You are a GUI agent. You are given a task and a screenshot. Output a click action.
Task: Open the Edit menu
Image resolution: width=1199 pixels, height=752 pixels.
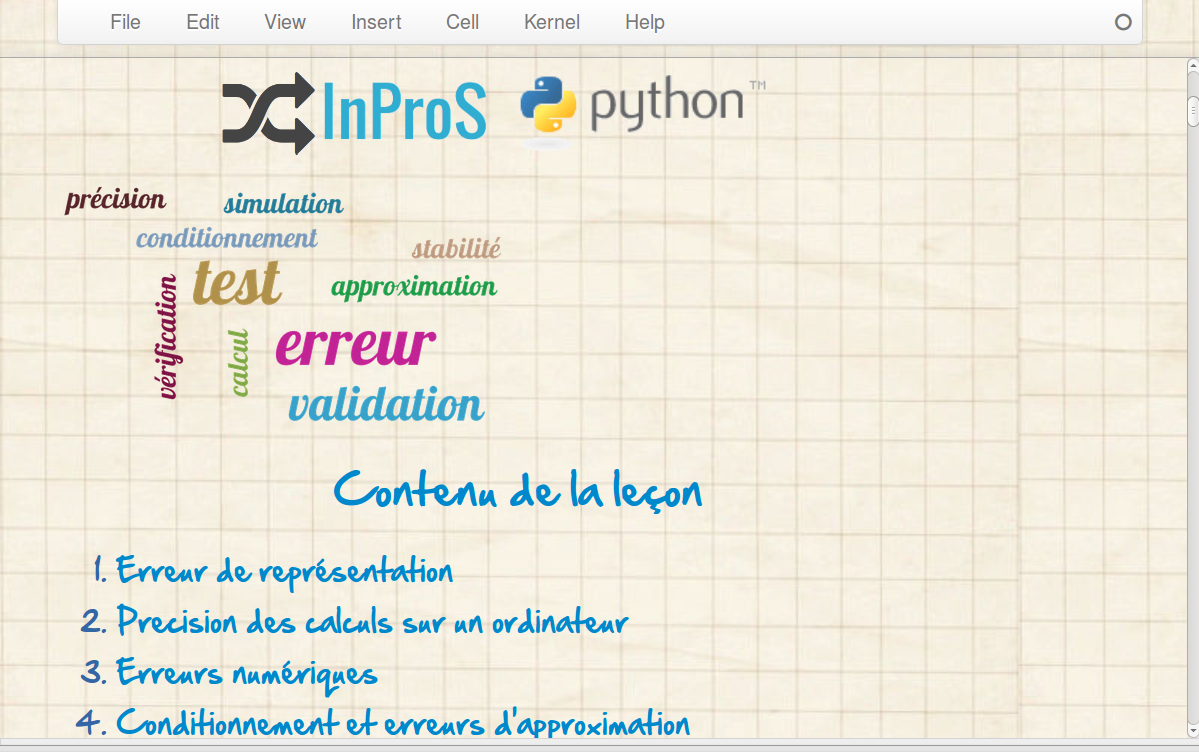pyautogui.click(x=202, y=22)
